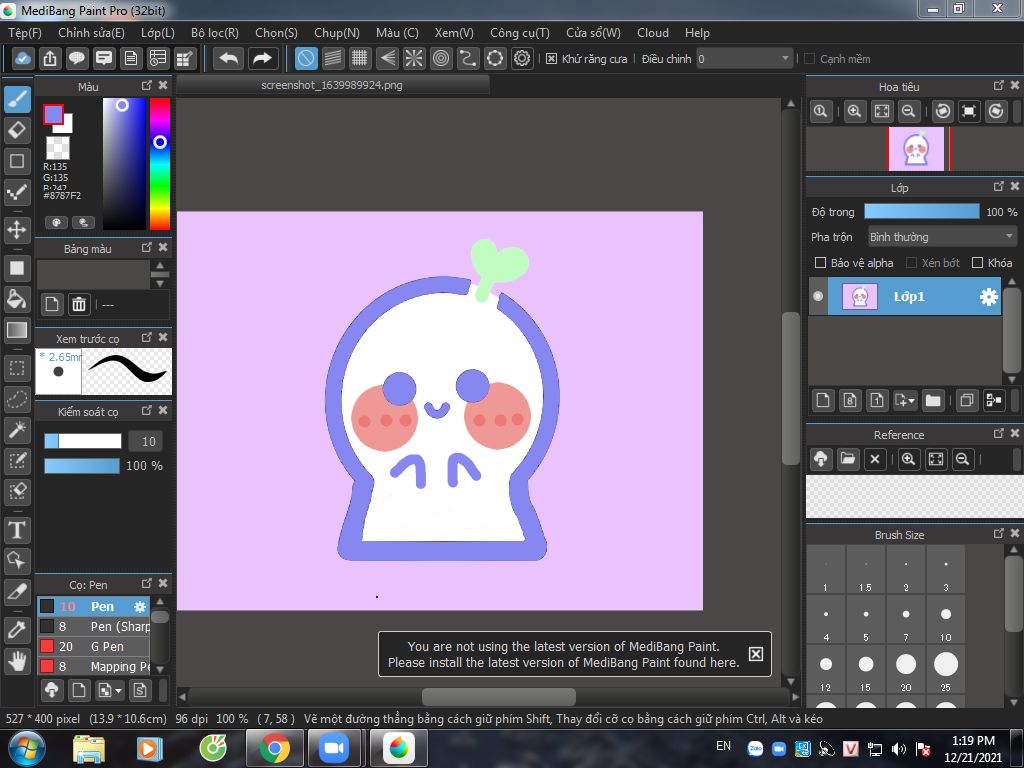Enable the Bảo vệ alpha checkbox

(820, 263)
